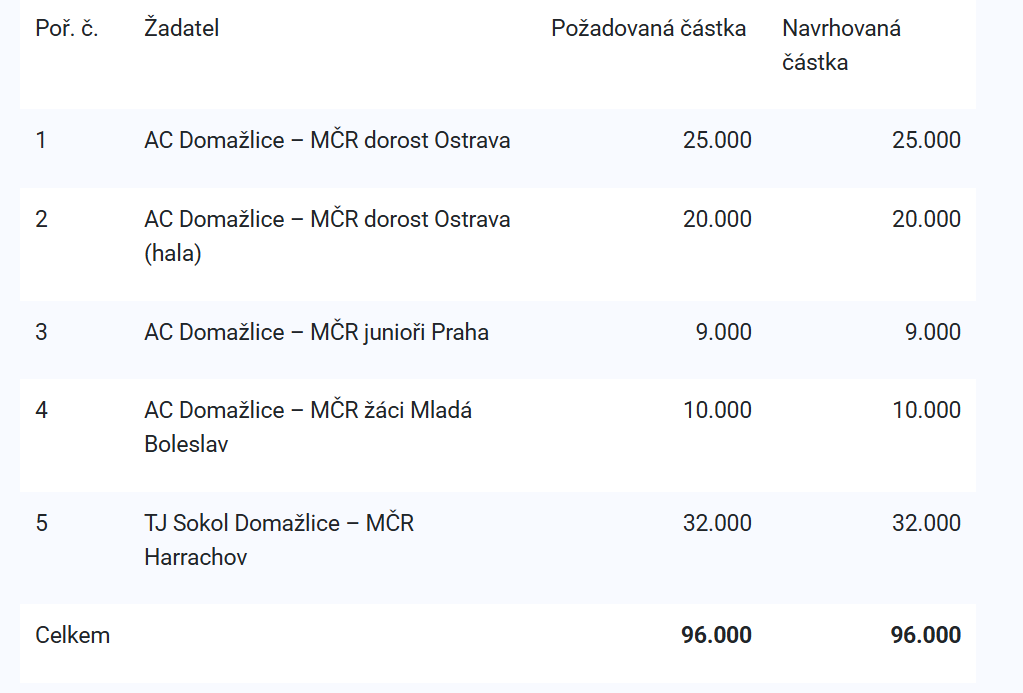Click proposed amount 20.000 in row 2
1023x693 pixels.
(x=926, y=219)
